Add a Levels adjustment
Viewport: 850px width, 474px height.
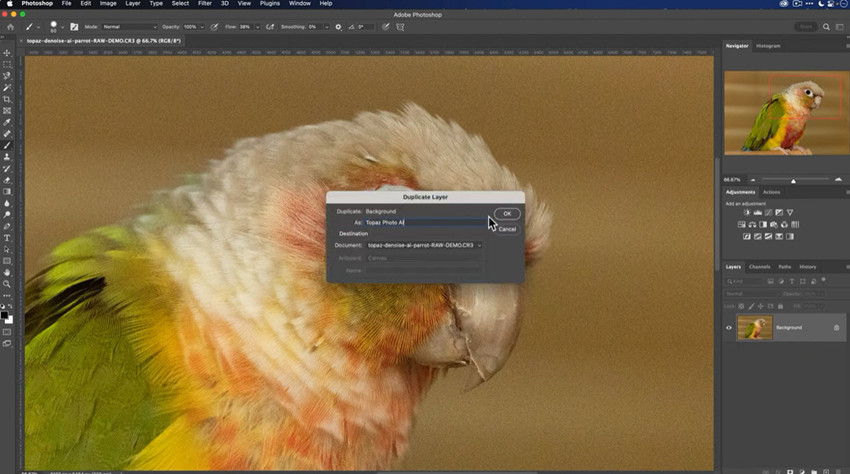(758, 213)
